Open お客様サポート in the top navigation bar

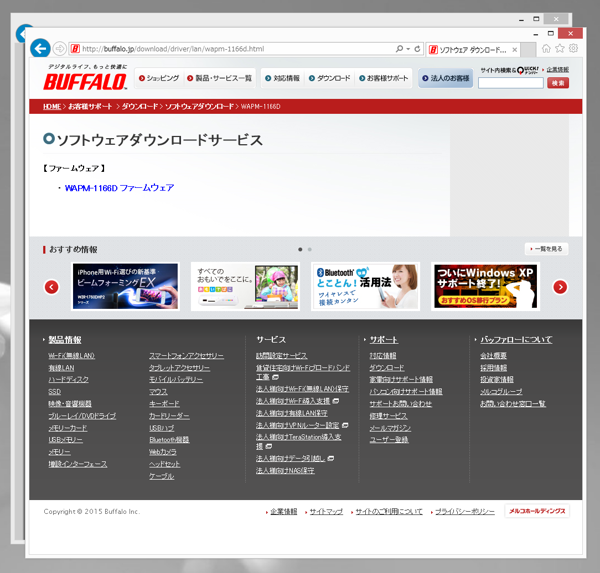pyautogui.click(x=383, y=78)
